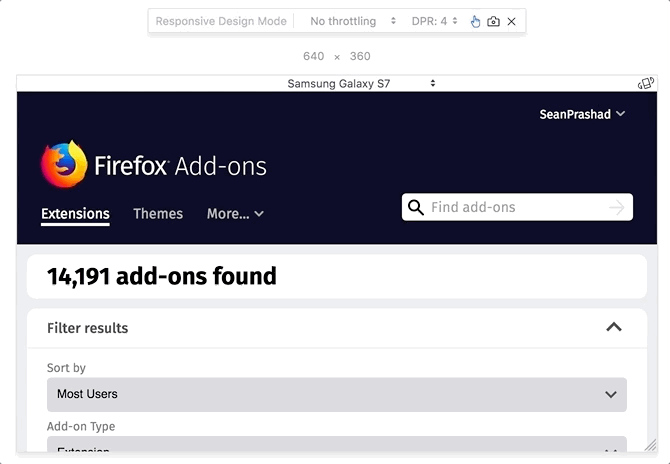The image size is (670, 464).
Task: Click the viewport height value 360
Action: (x=360, y=56)
